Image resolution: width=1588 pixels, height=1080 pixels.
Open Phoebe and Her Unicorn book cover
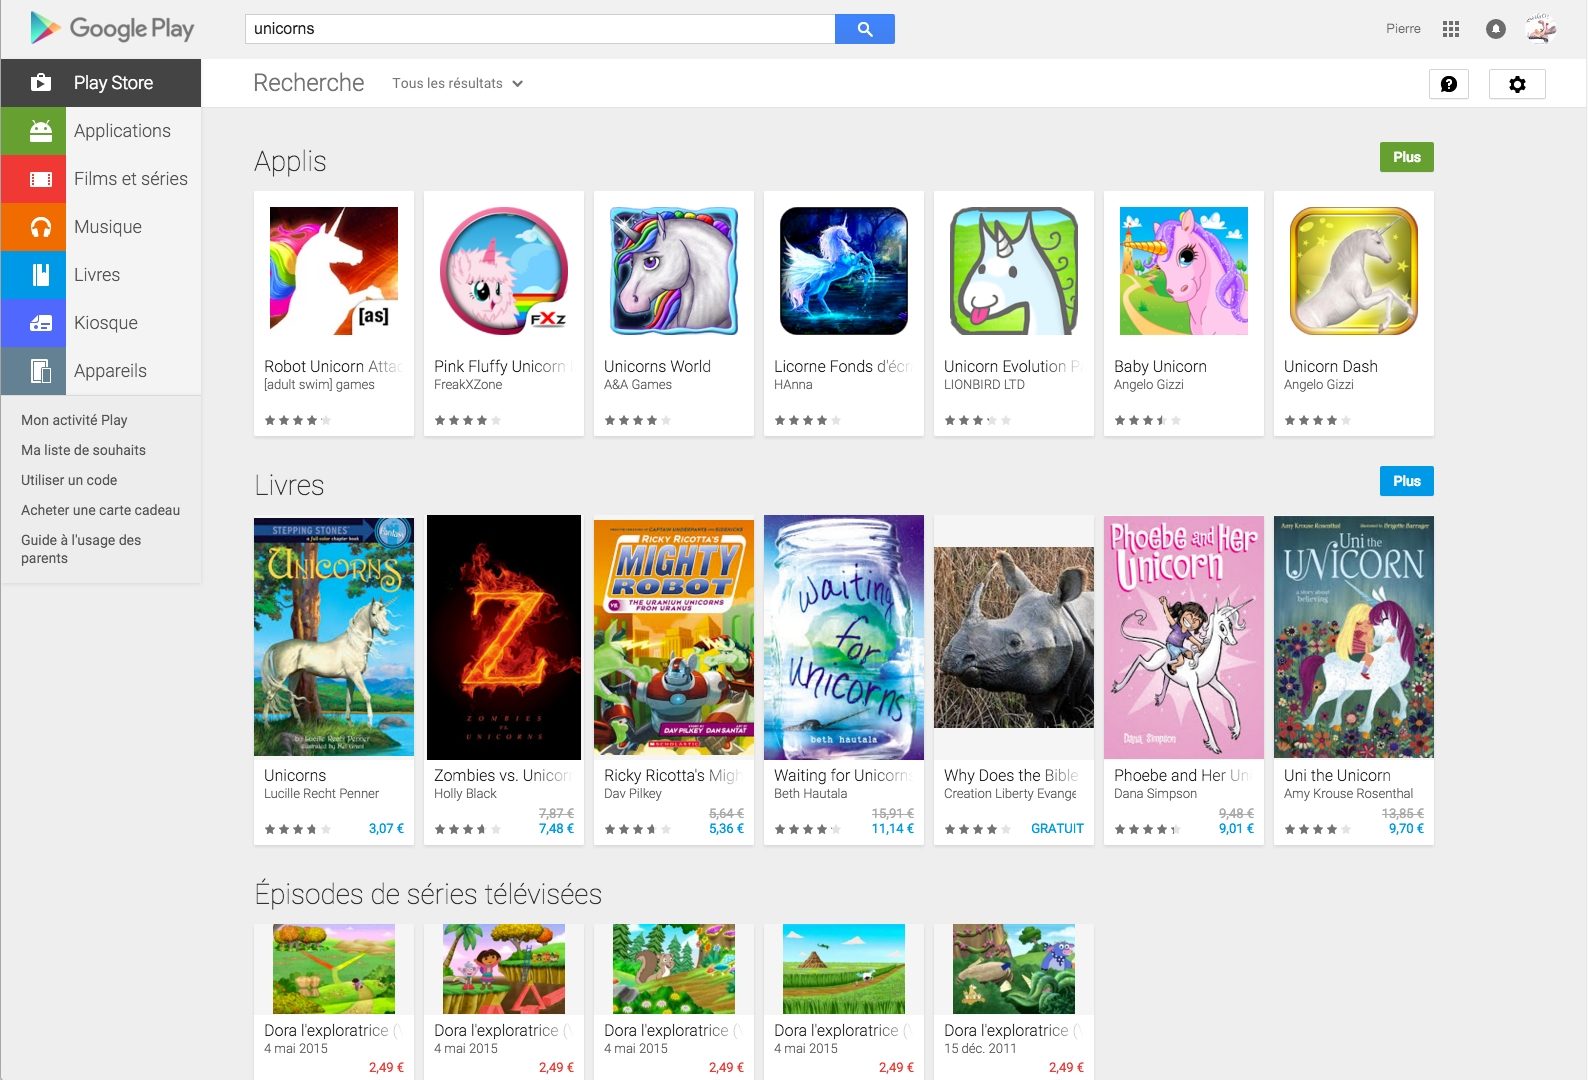(x=1183, y=637)
